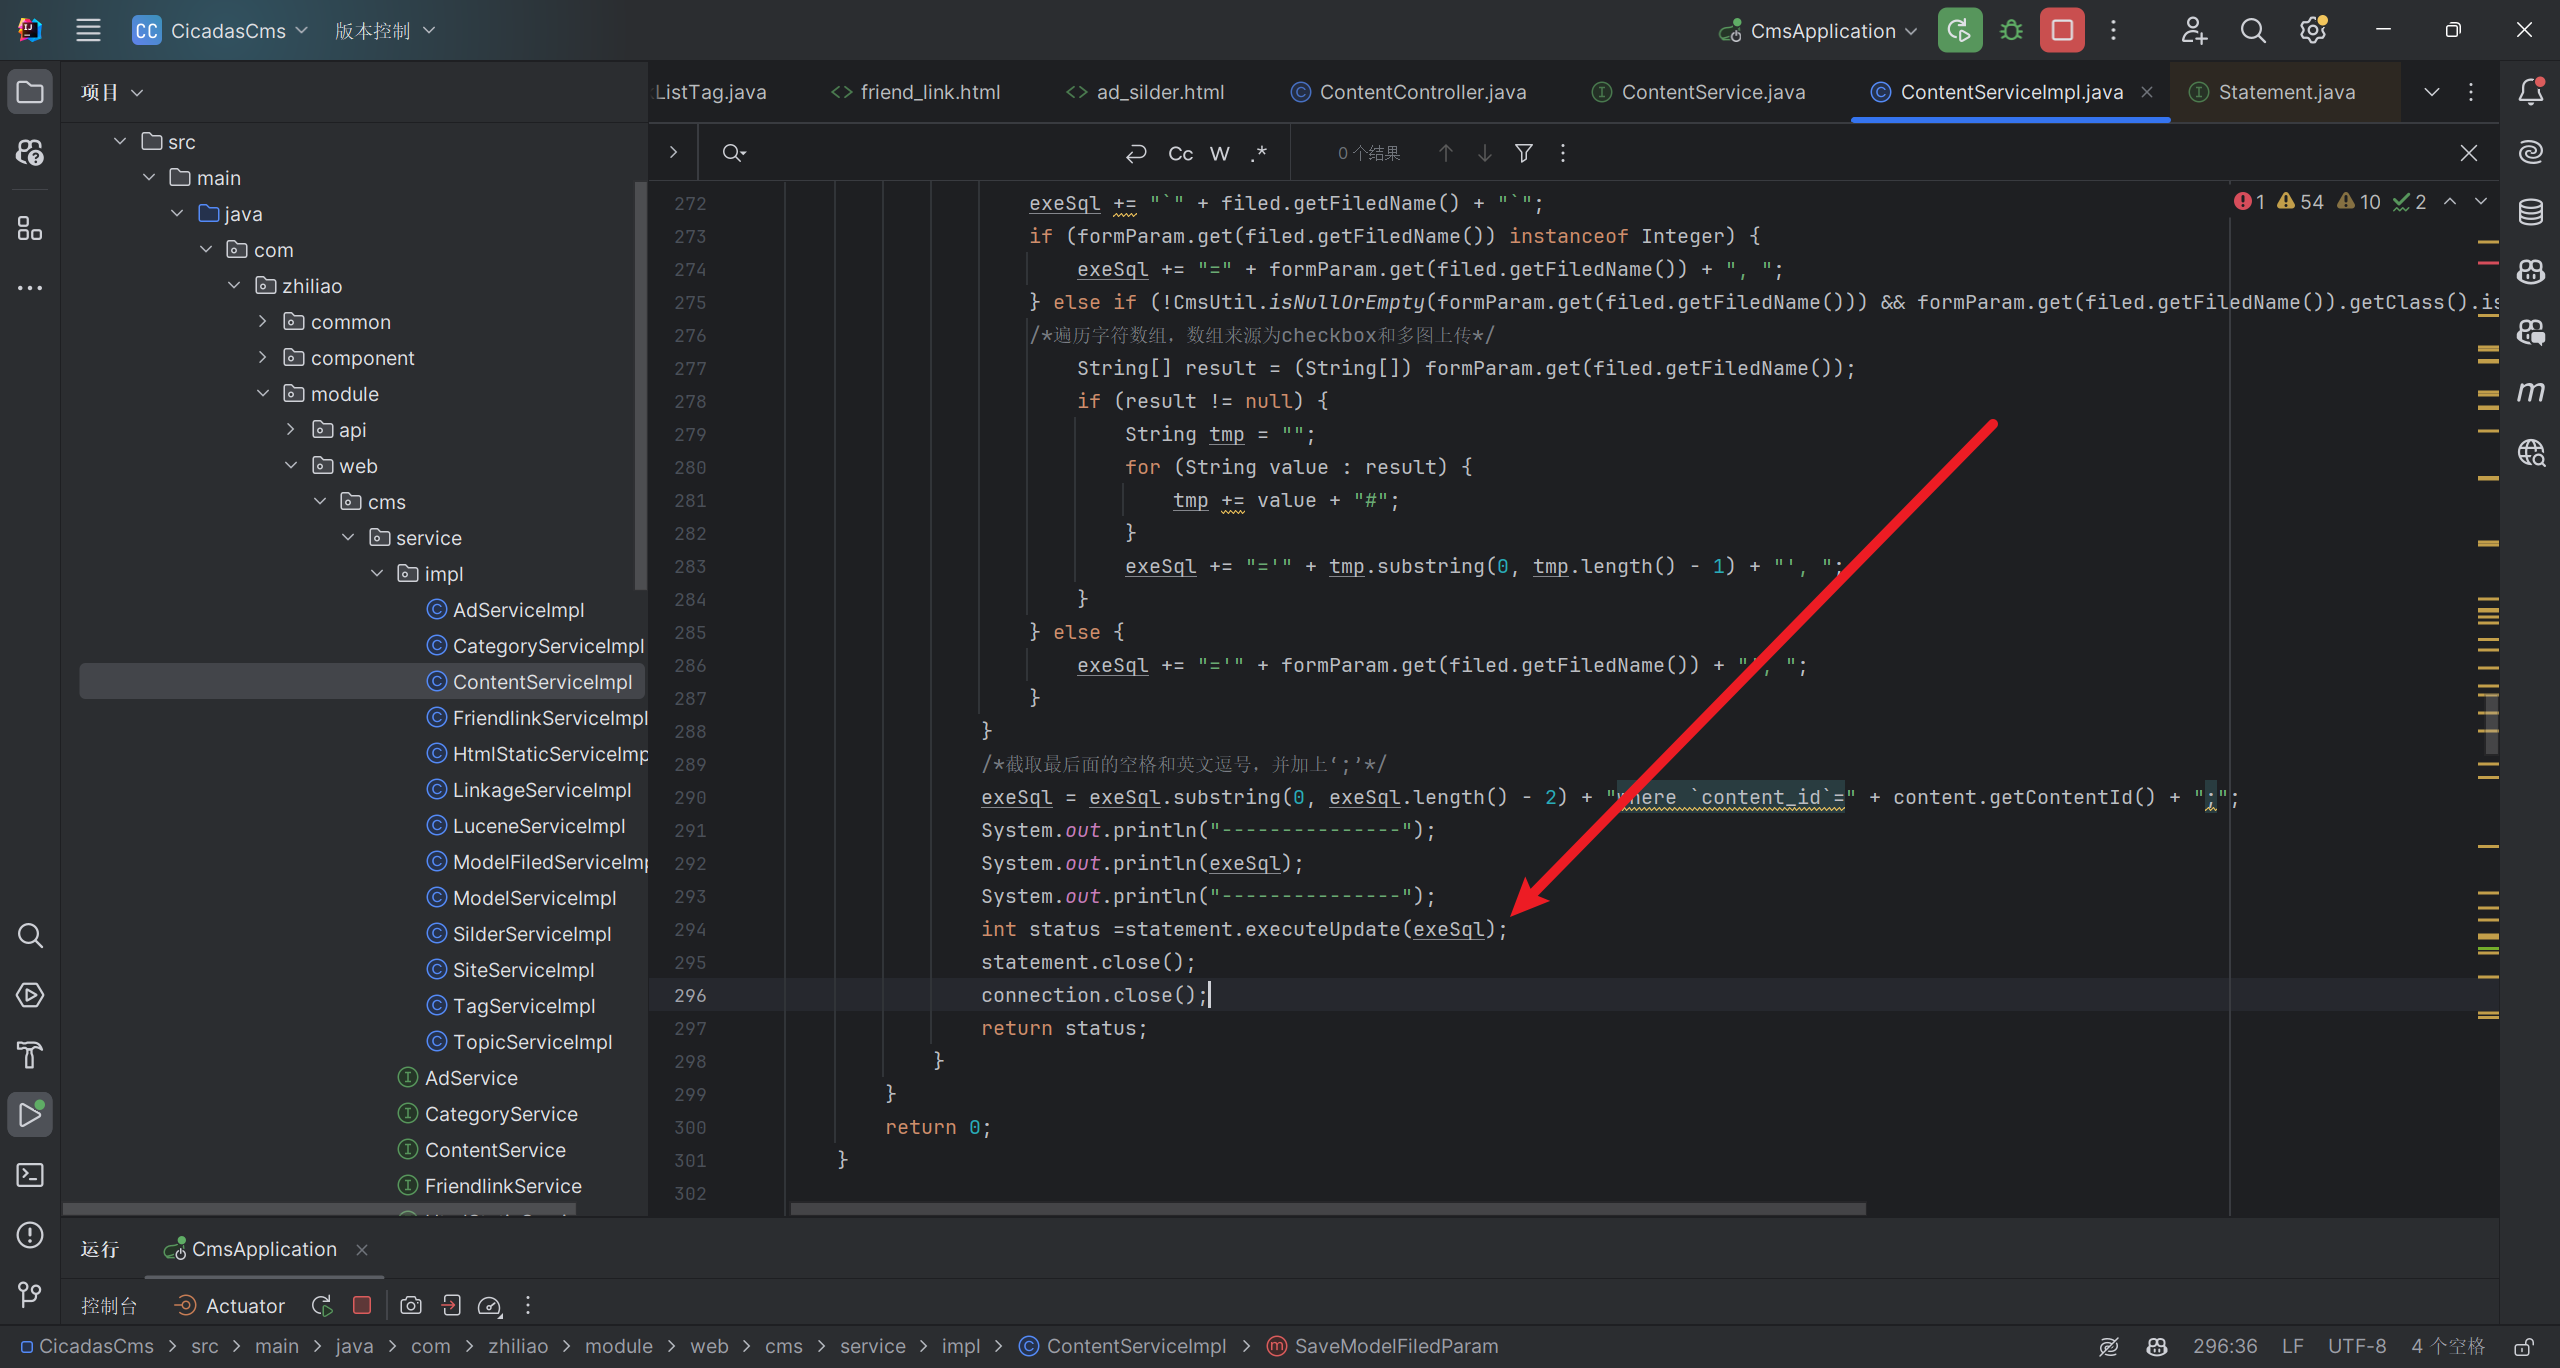Viewport: 2560px width, 1368px height.
Task: Expand the component package
Action: coord(262,357)
